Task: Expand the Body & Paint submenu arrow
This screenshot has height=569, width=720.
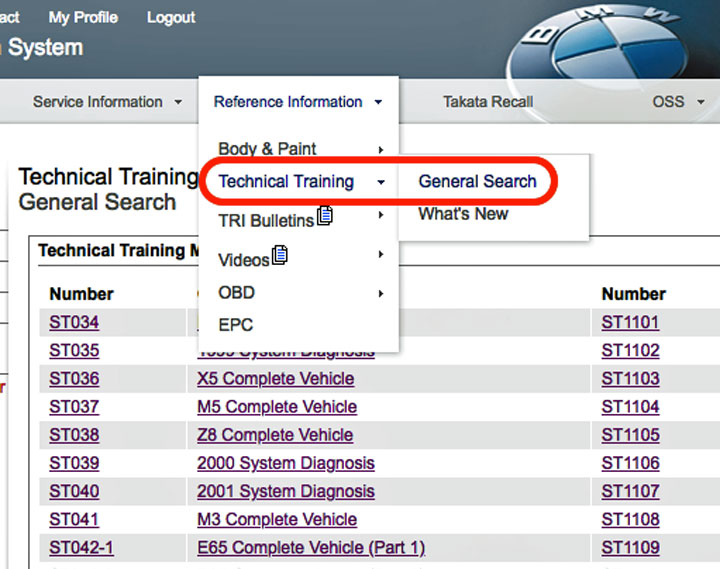Action: 381,150
